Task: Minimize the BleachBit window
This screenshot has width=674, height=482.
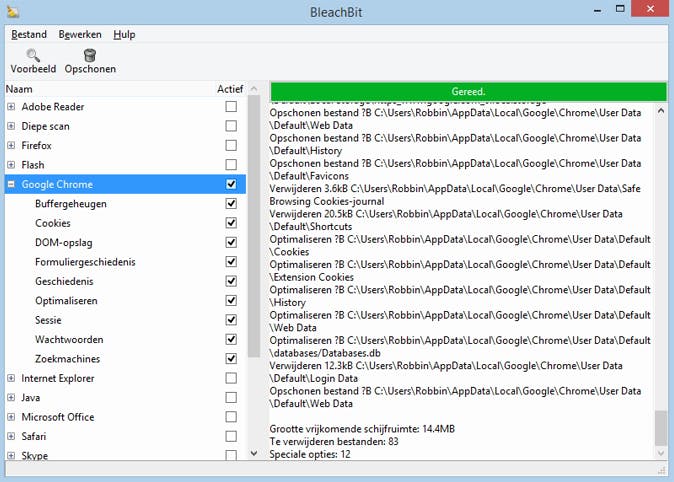Action: tap(597, 9)
